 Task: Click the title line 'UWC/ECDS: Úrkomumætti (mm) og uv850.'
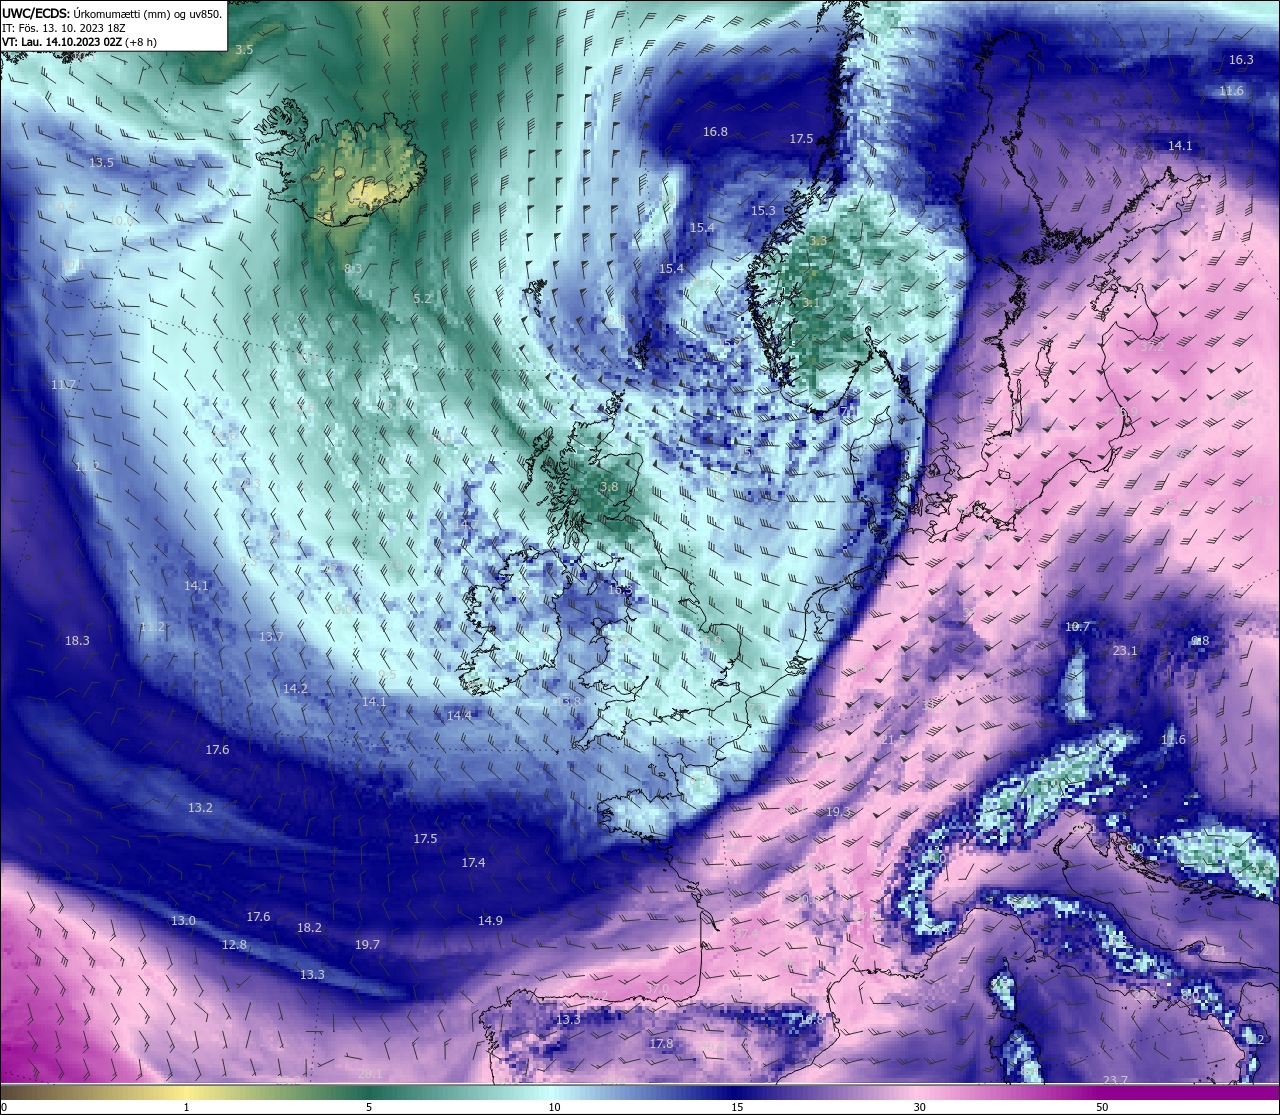(112, 13)
